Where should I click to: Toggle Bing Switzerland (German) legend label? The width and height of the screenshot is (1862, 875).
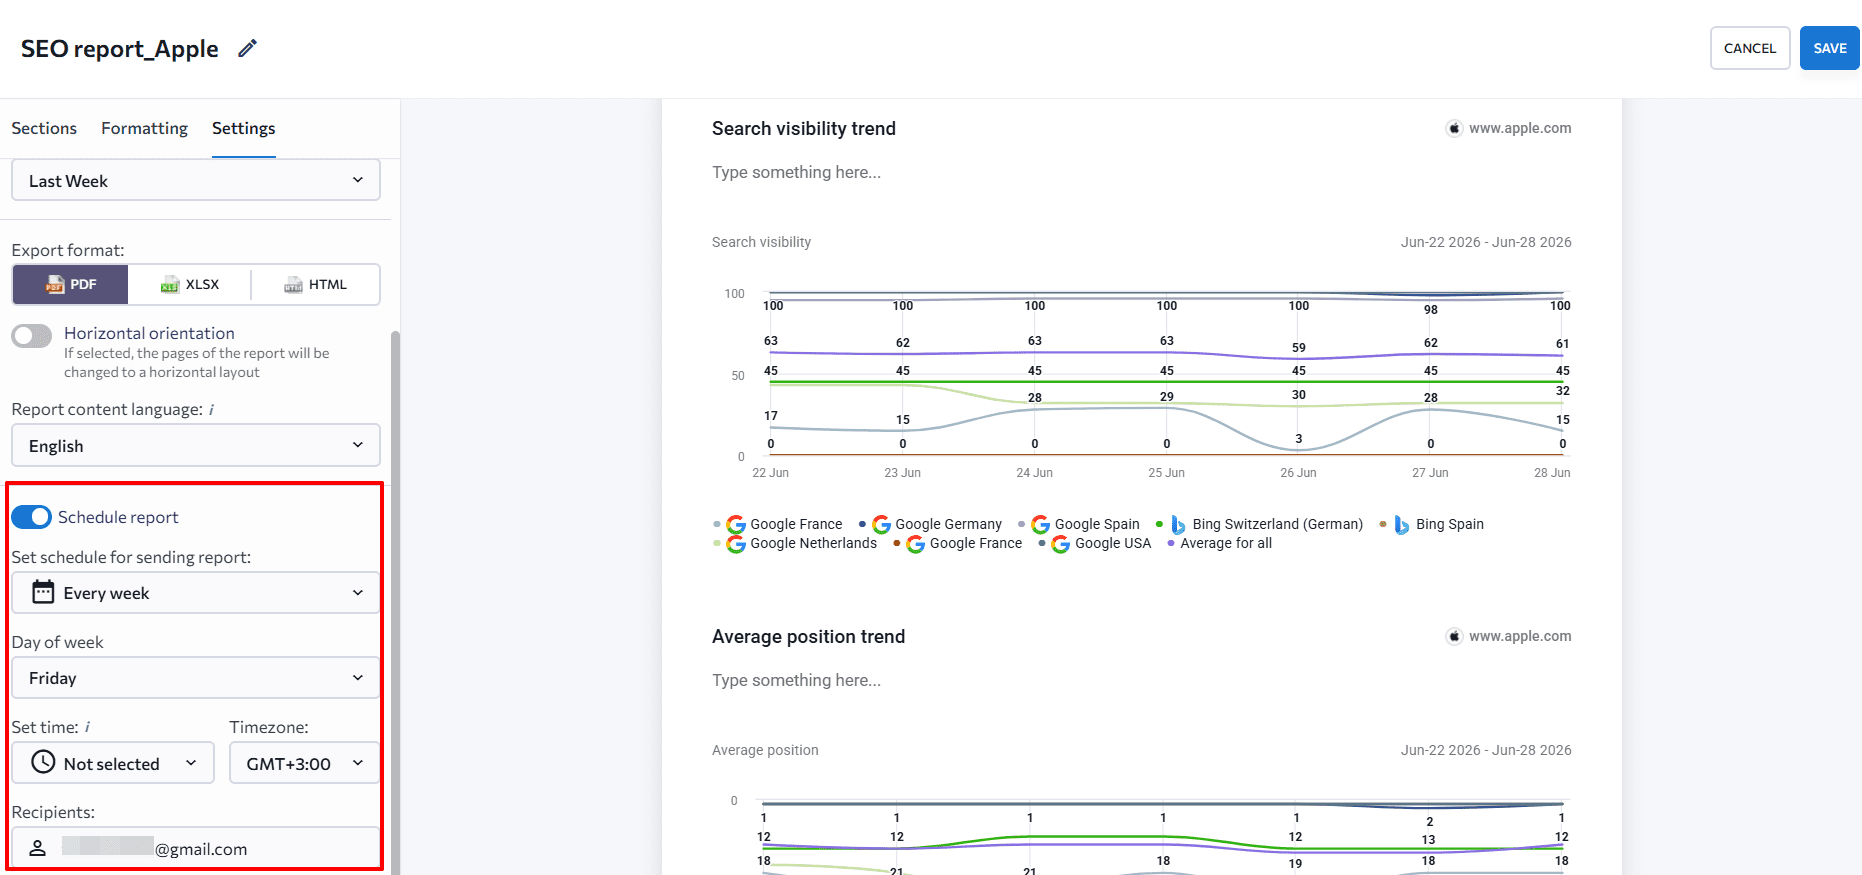[x=1277, y=524]
